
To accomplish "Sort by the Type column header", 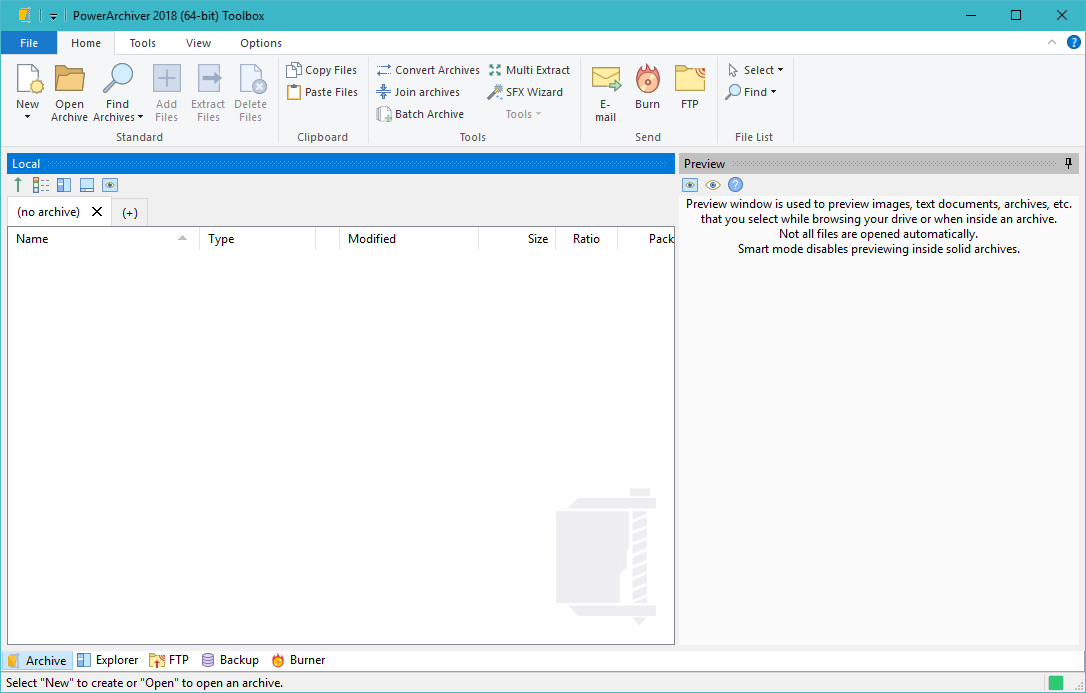I will pyautogui.click(x=258, y=239).
